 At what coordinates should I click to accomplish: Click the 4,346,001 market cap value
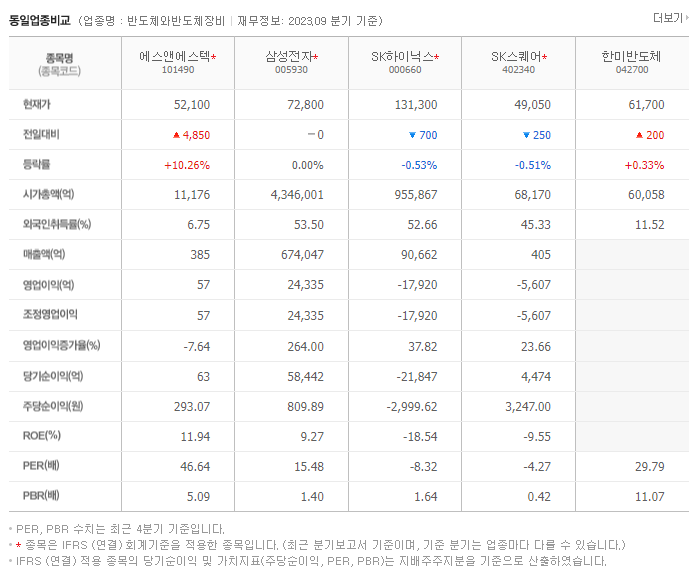pos(297,195)
